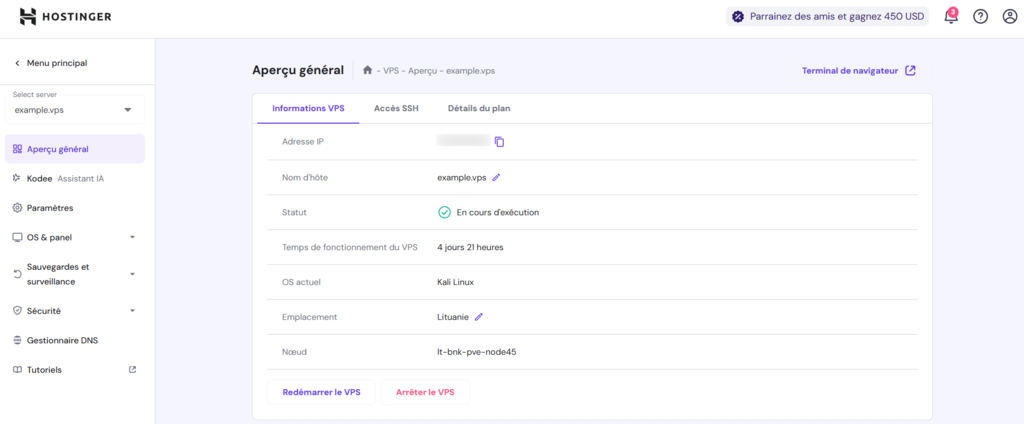This screenshot has width=1024, height=424.
Task: Open Terminal de navigateur link
Action: pyautogui.click(x=859, y=71)
